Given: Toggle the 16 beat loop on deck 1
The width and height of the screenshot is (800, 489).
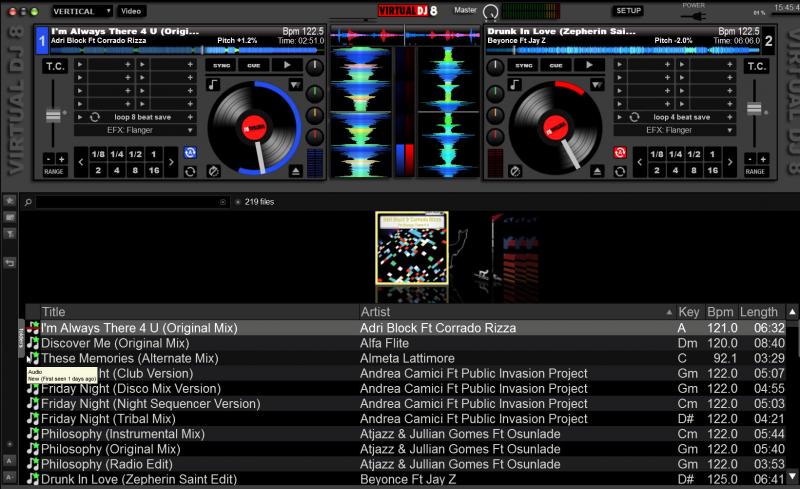Looking at the screenshot, I should (x=154, y=170).
